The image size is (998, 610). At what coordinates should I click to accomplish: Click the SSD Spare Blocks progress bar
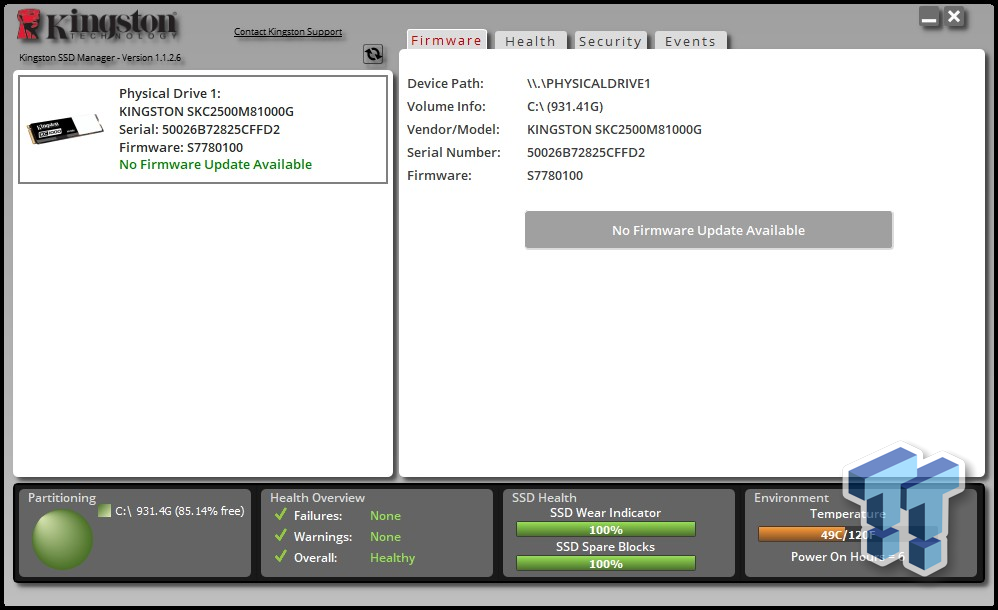tap(606, 564)
